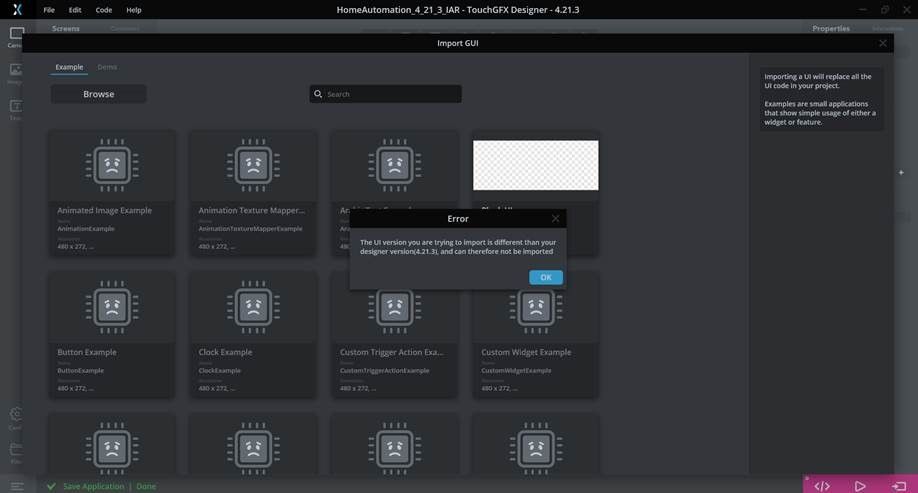Click OK in the Error dialog
This screenshot has width=918, height=493.
(x=546, y=277)
